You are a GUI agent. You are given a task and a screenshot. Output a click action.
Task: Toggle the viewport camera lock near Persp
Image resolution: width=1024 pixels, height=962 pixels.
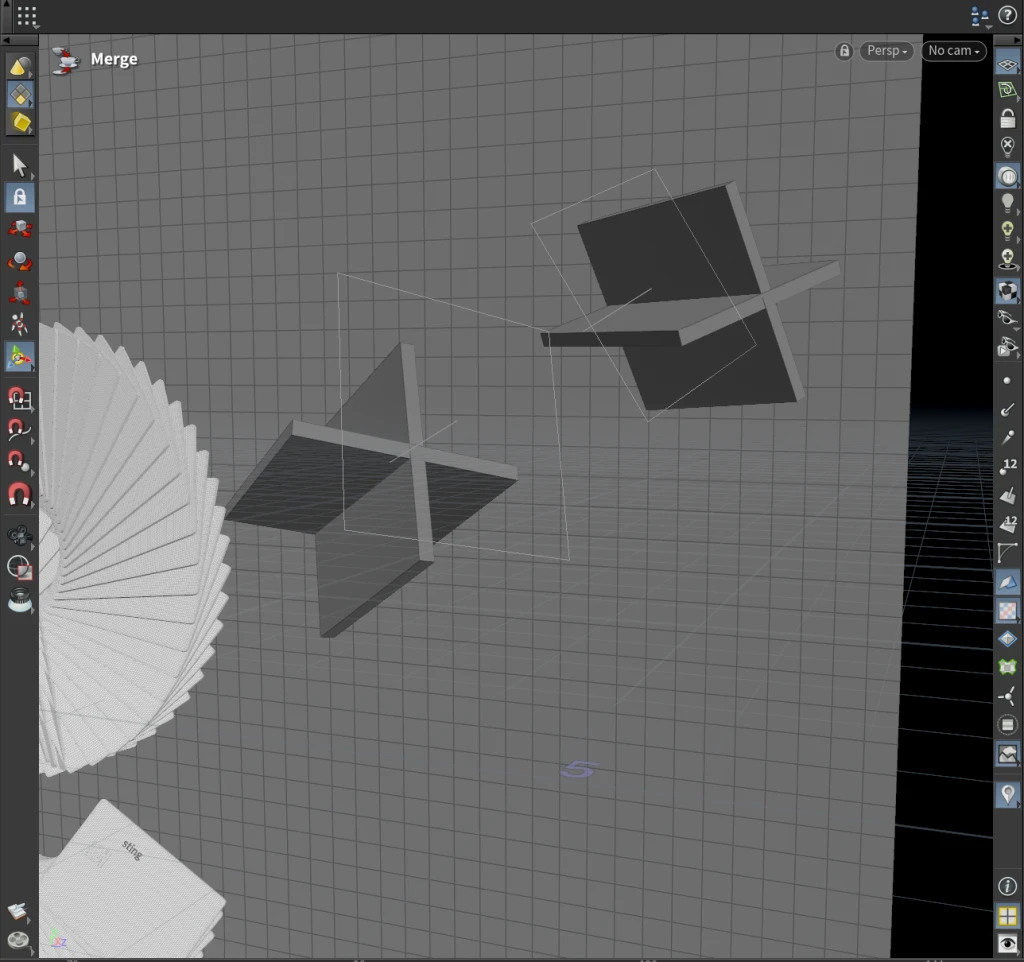click(844, 51)
